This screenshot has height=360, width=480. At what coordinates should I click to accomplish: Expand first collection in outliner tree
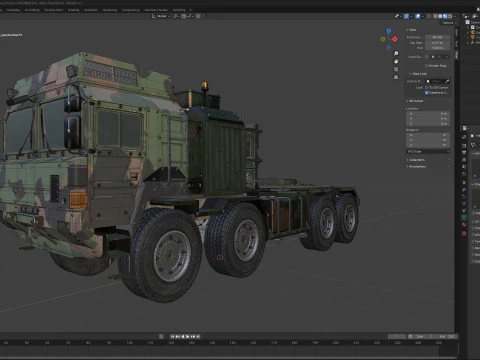[467, 27]
